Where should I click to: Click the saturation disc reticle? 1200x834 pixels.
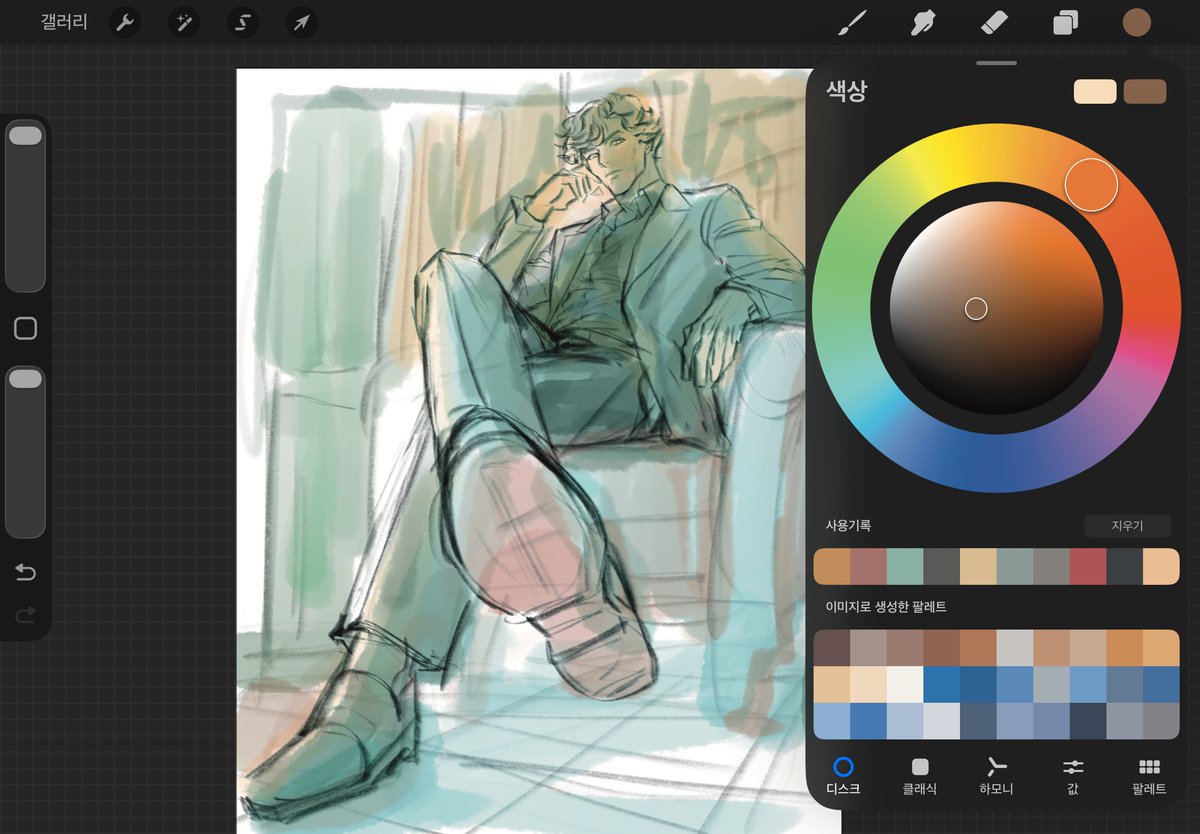pos(976,309)
